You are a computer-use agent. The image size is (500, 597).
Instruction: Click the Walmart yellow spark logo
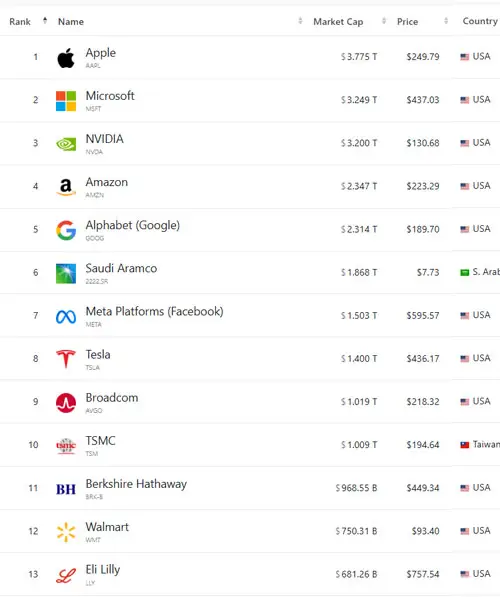click(66, 532)
